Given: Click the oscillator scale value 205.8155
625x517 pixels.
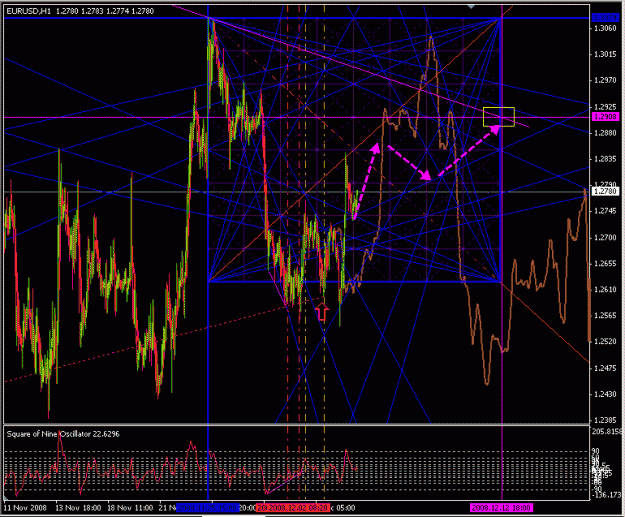Looking at the screenshot, I should point(607,431).
